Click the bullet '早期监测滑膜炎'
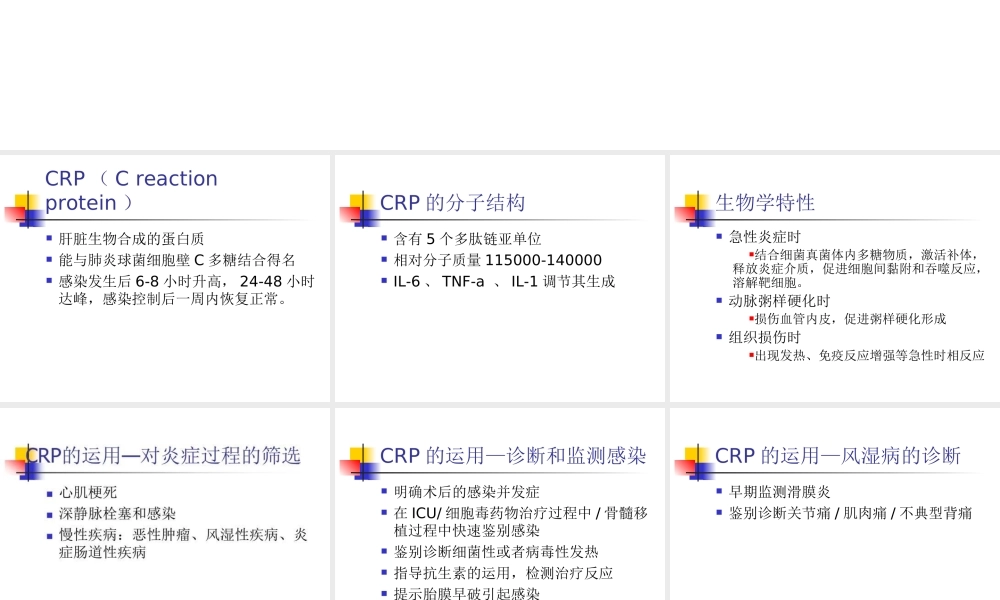The image size is (1000, 600). point(779,492)
